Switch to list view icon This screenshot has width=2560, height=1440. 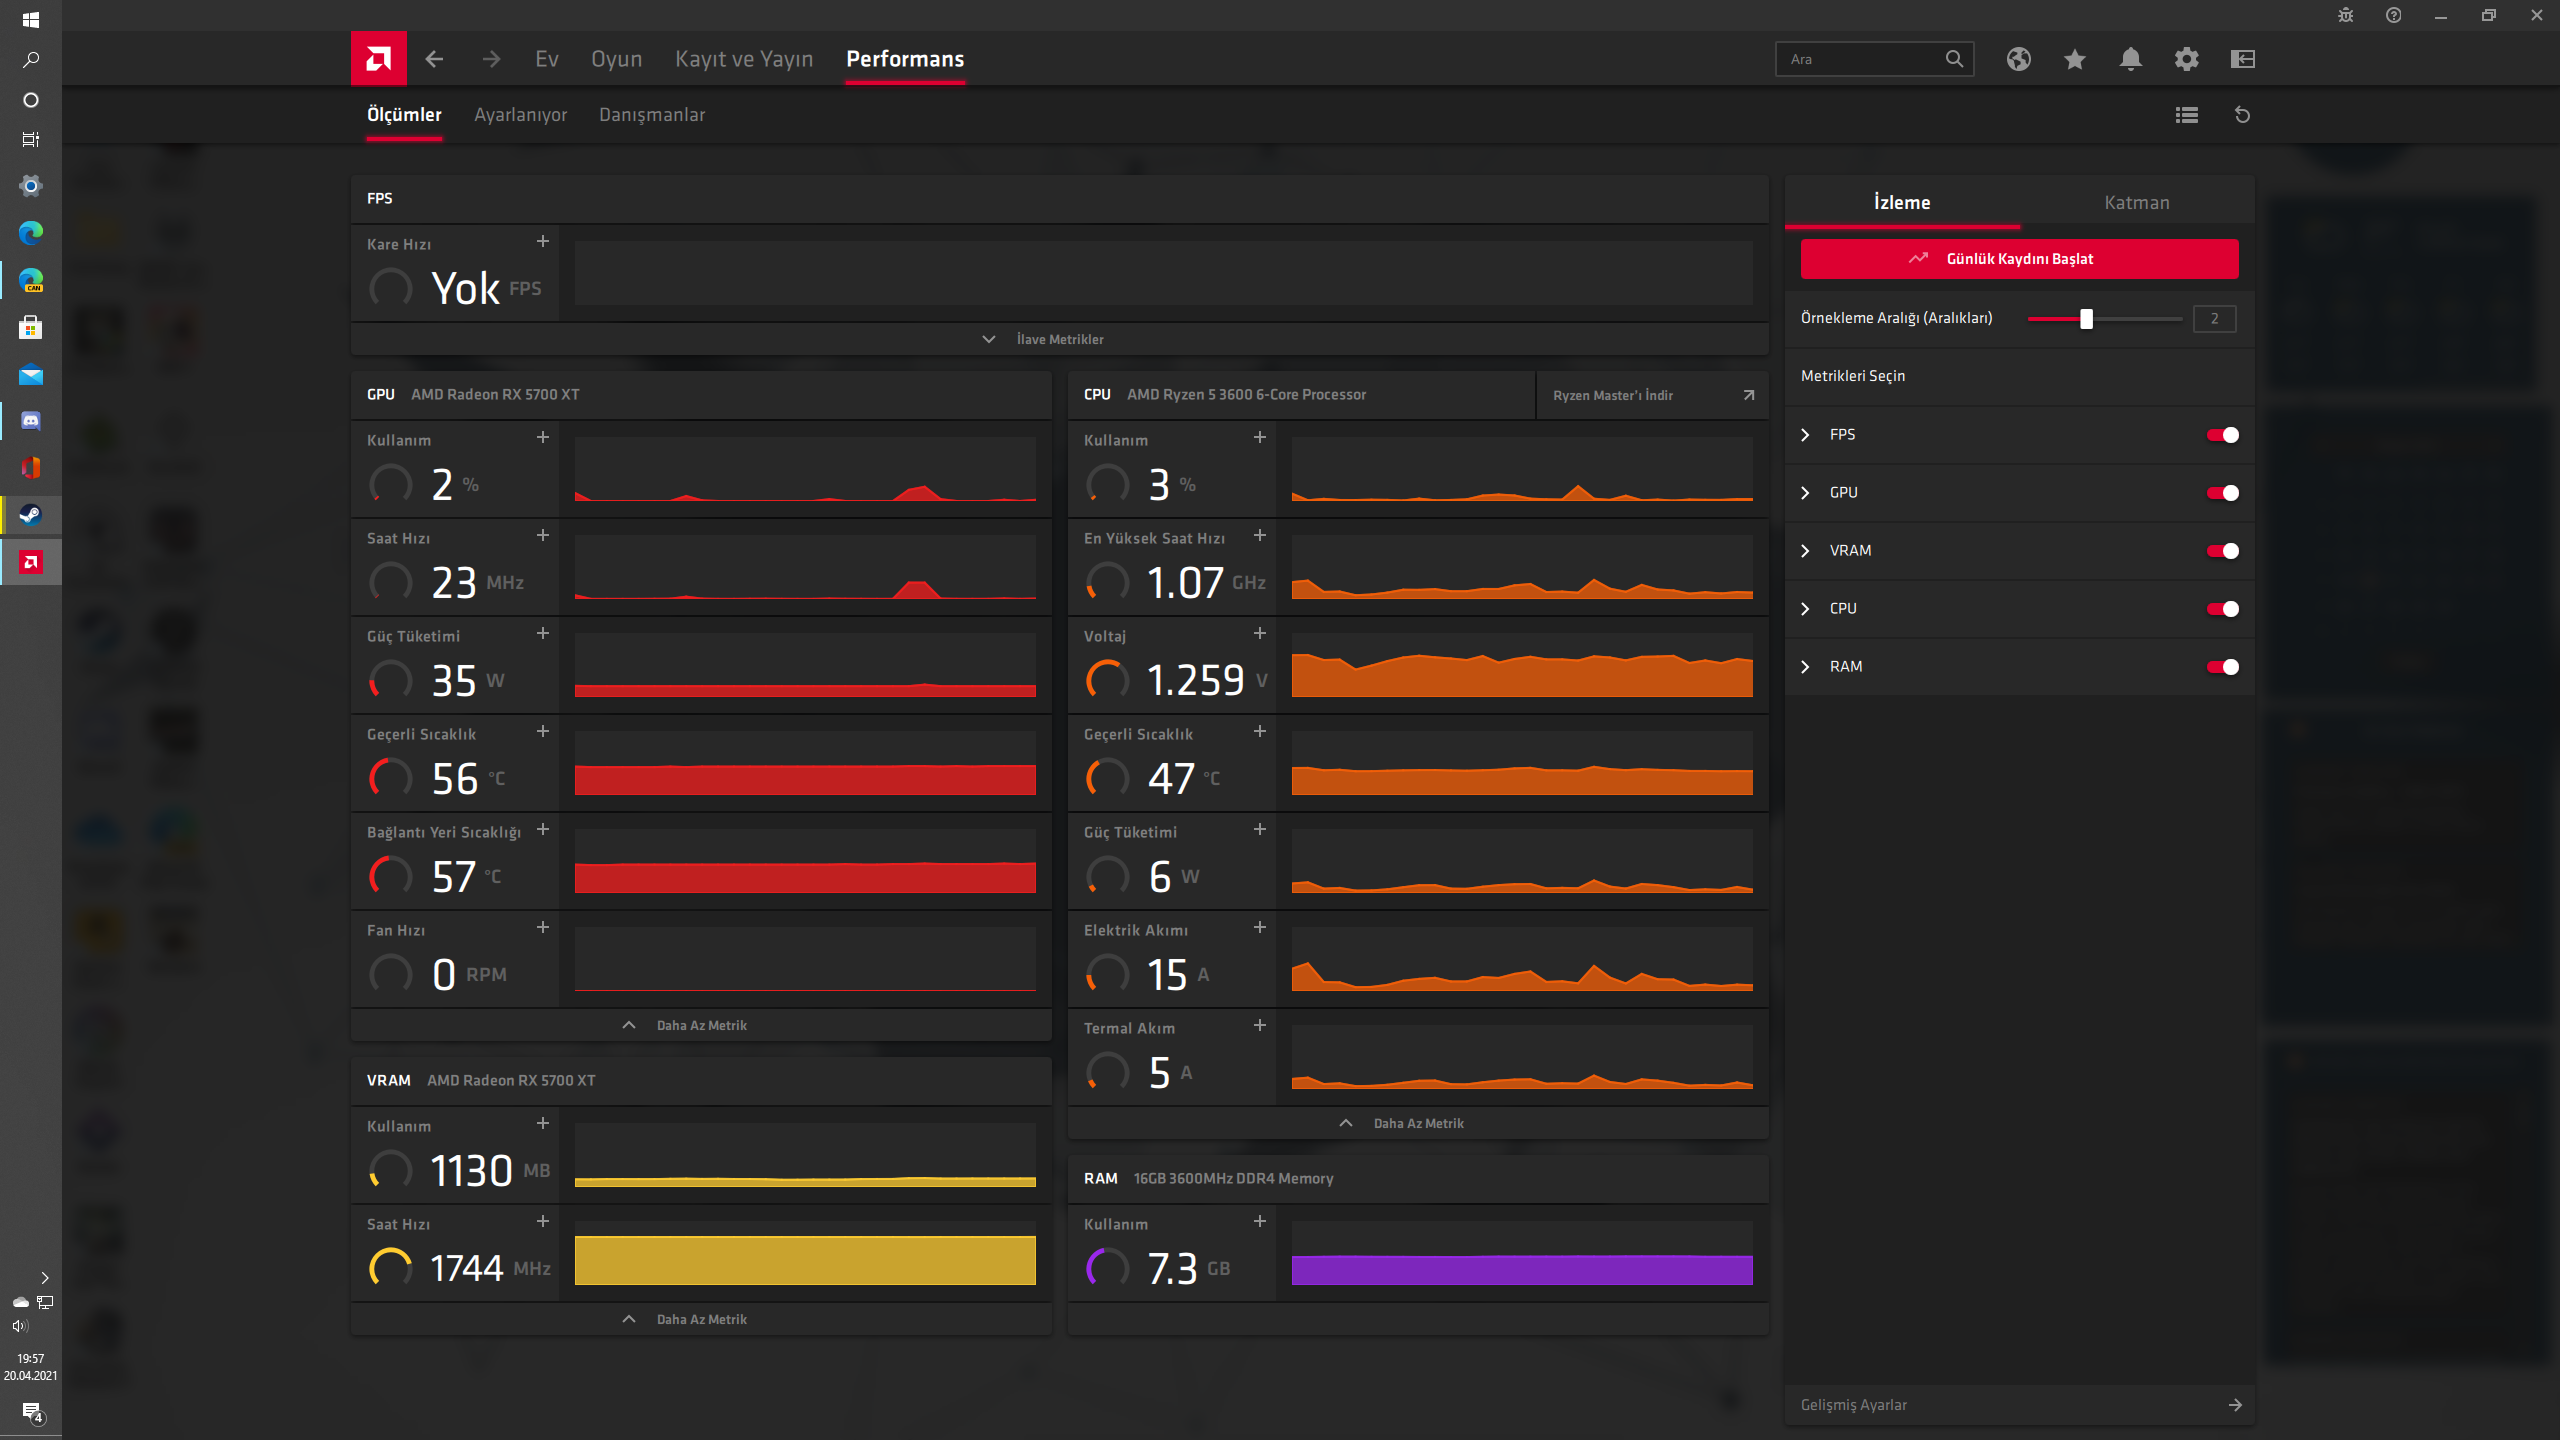pyautogui.click(x=2187, y=115)
